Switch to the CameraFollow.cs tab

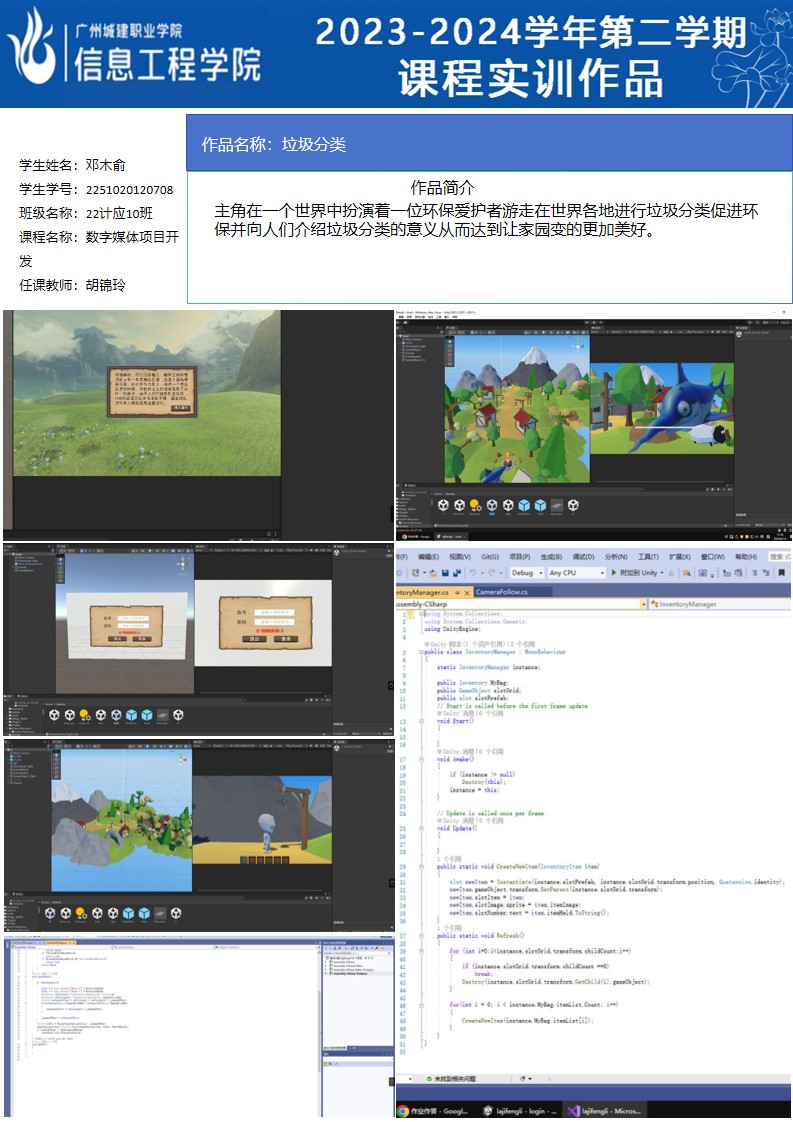click(500, 591)
